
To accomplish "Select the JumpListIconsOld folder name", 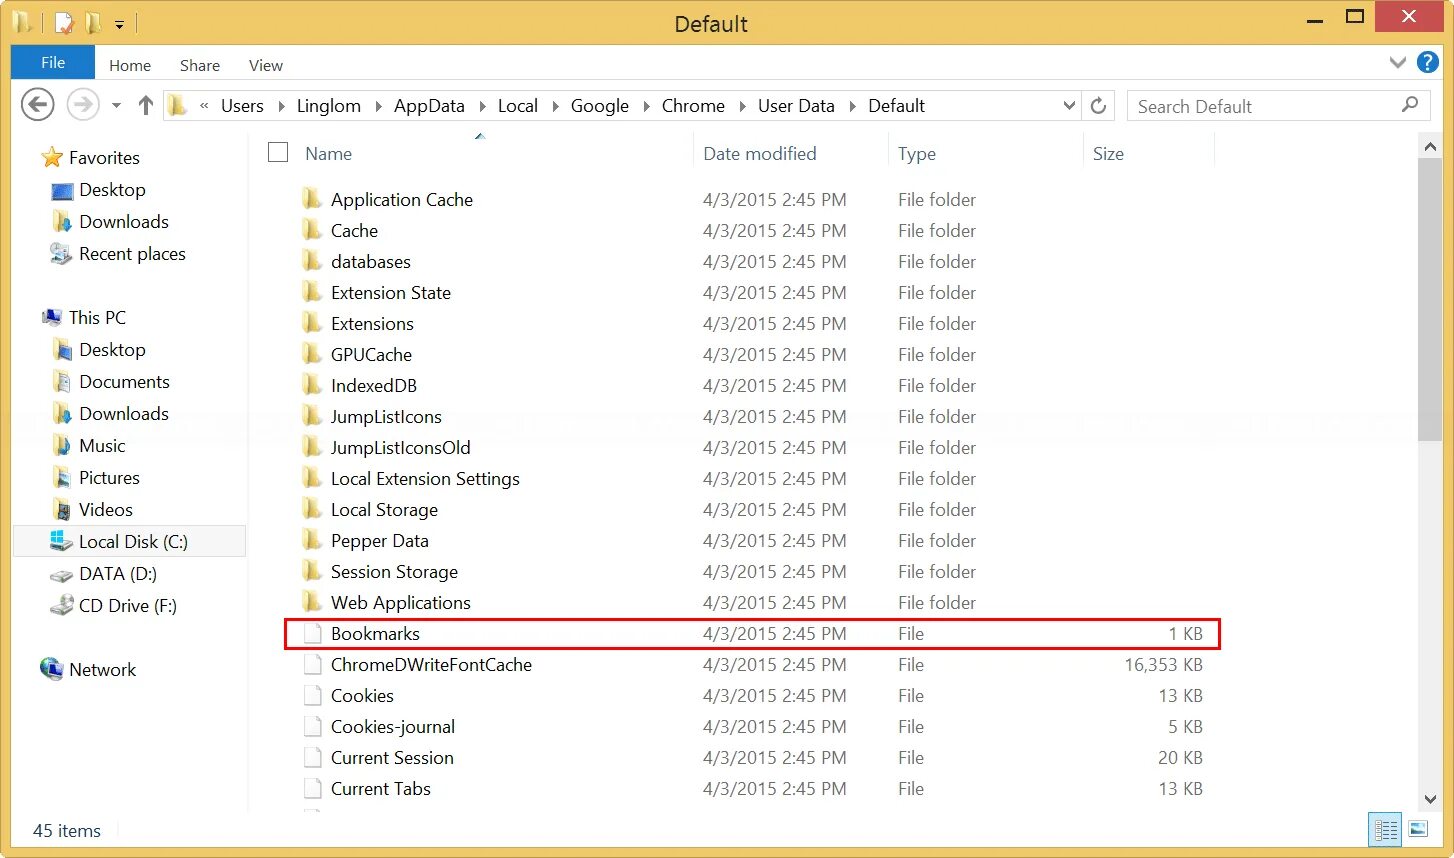I will pos(401,447).
